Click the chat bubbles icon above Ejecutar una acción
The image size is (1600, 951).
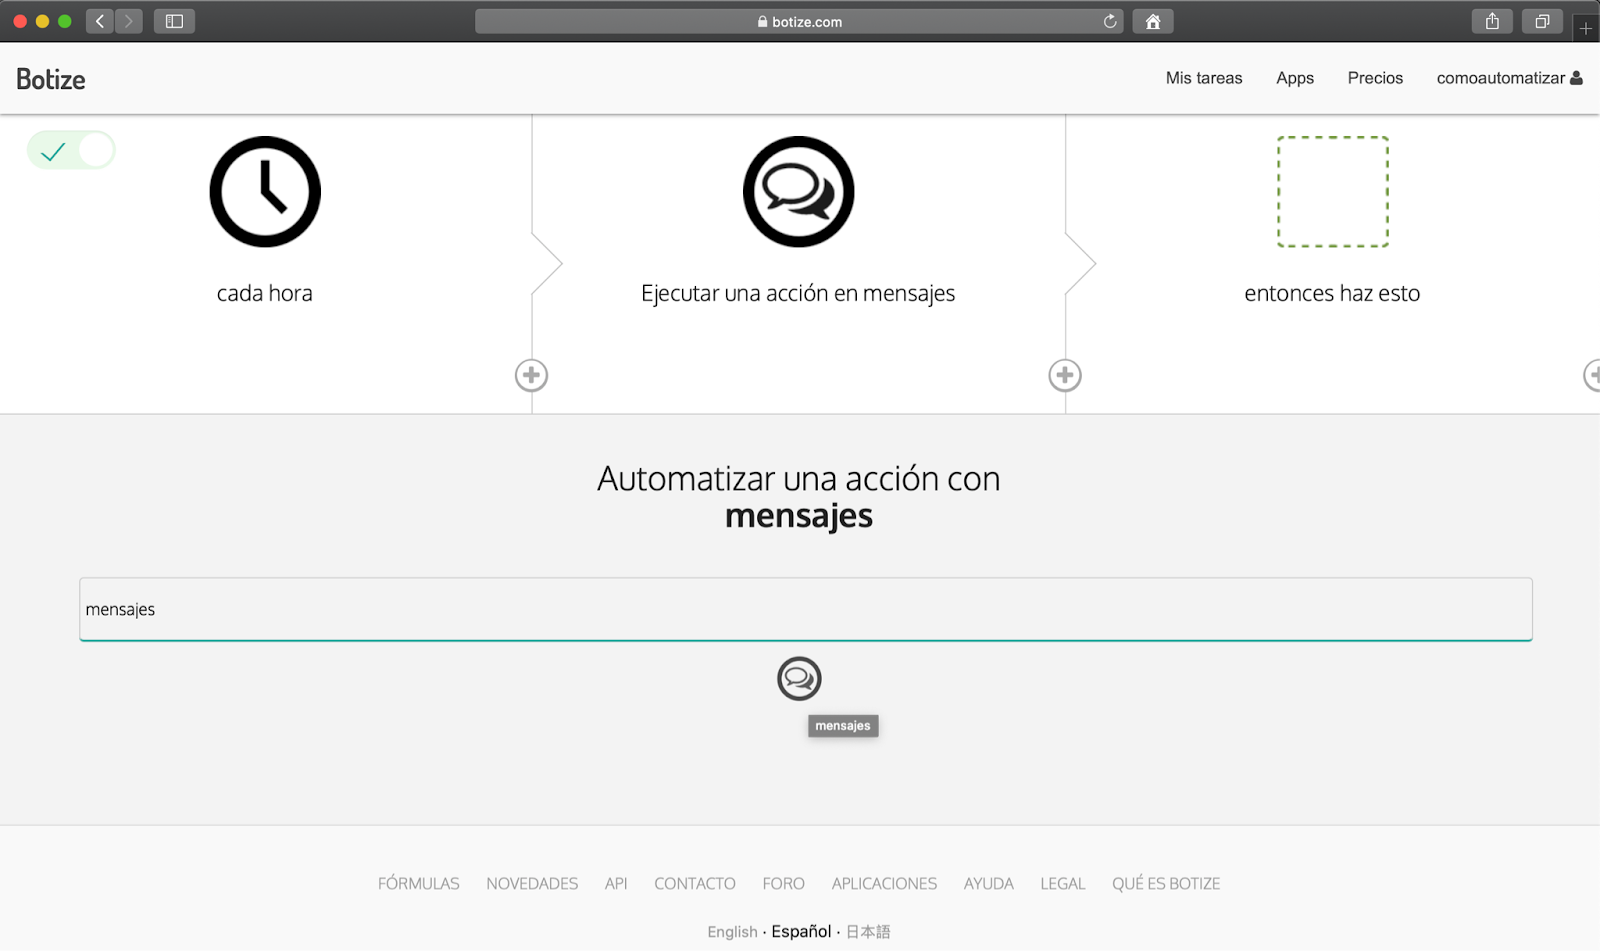(798, 192)
